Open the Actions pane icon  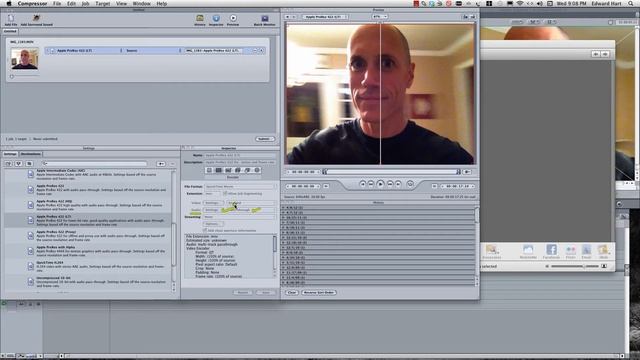(x=257, y=170)
